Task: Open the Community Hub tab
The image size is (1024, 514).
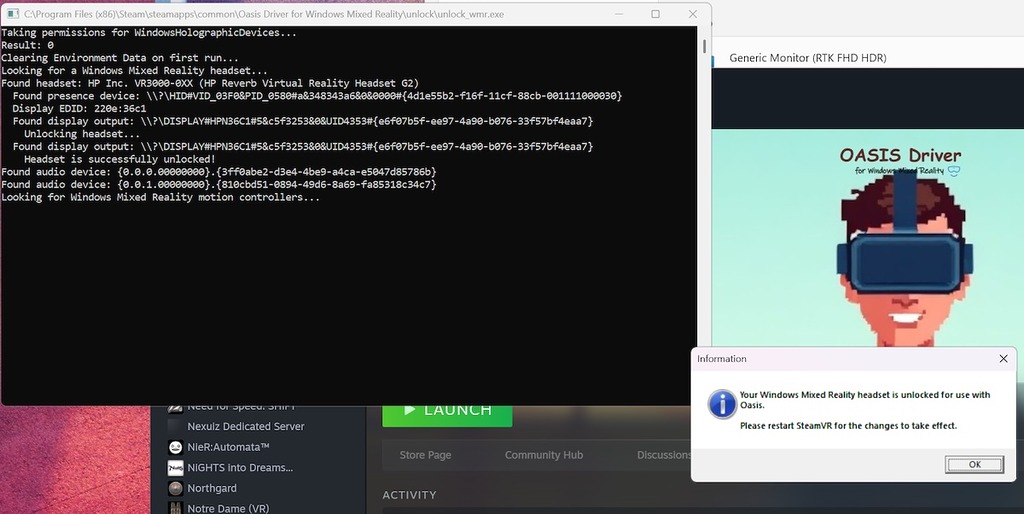Action: pos(544,455)
